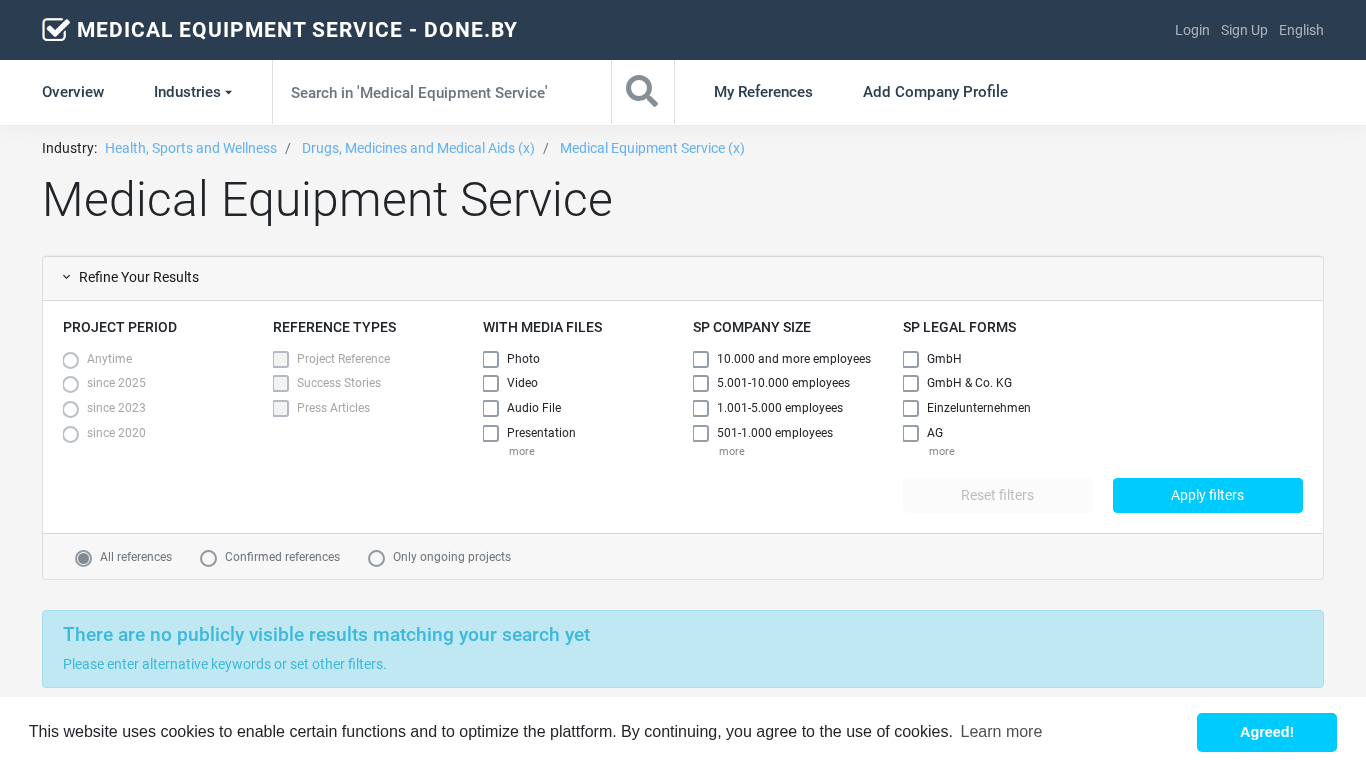1366x768 pixels.
Task: Open the English language selector
Action: [x=1300, y=30]
